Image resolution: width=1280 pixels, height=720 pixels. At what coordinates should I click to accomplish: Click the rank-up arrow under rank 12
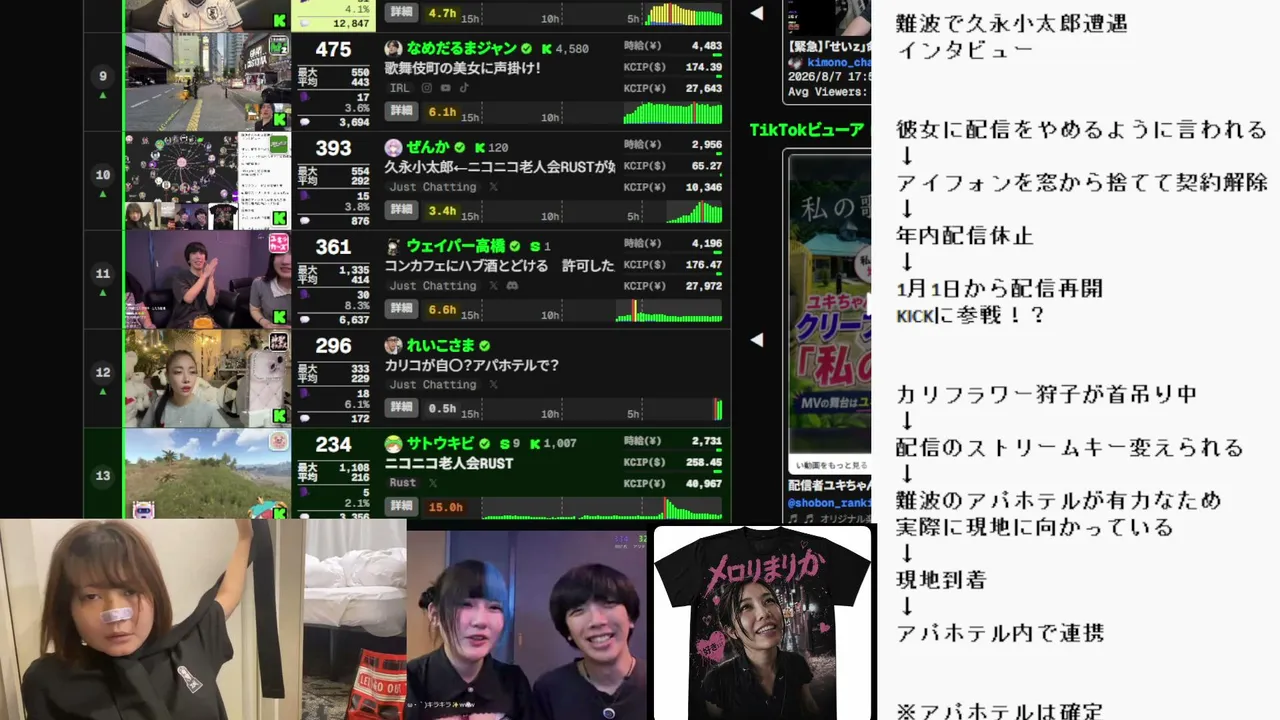coord(103,392)
